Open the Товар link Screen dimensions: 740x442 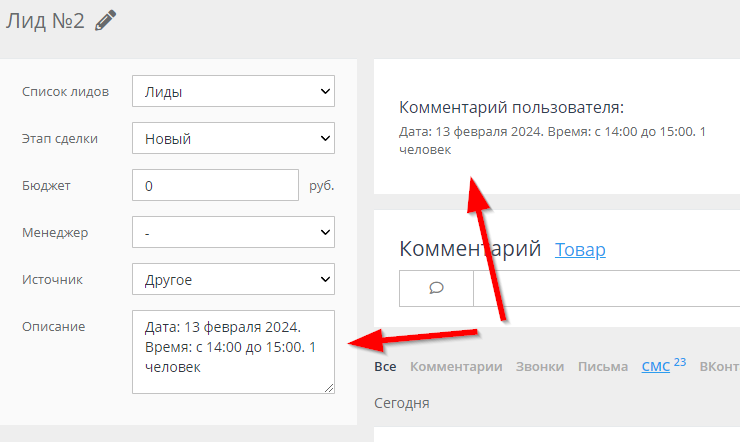pyautogui.click(x=580, y=250)
